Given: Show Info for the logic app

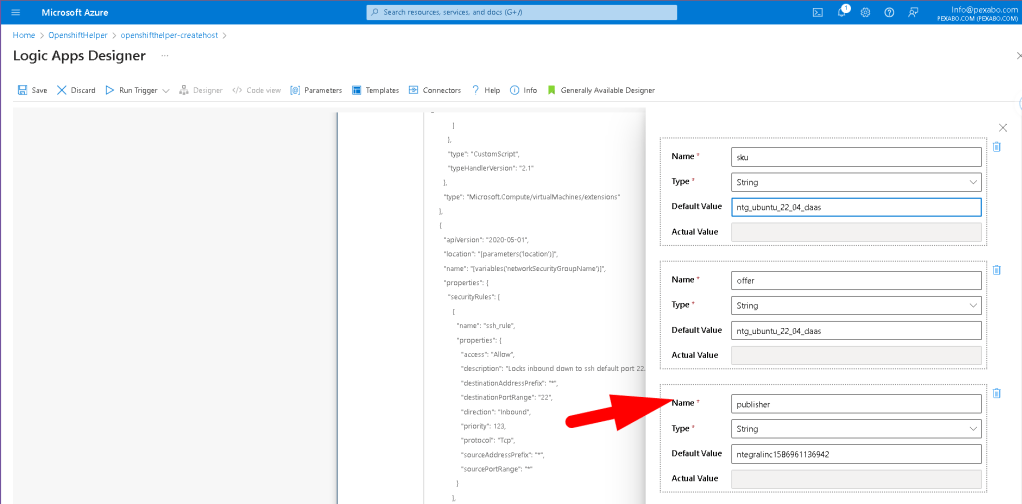Looking at the screenshot, I should pos(523,90).
